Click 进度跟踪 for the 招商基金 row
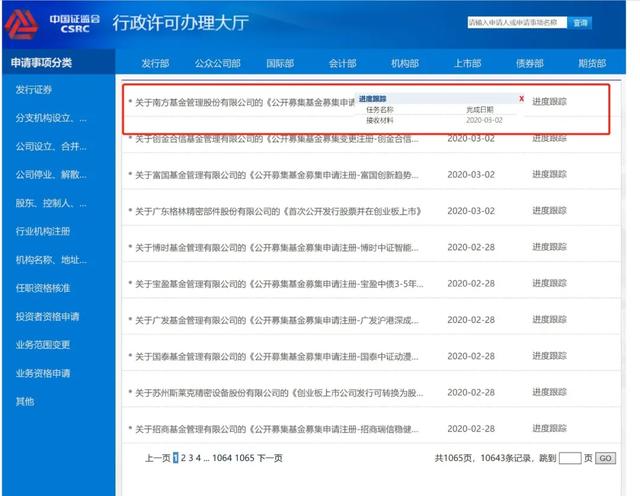Image resolution: width=640 pixels, height=496 pixels. click(x=549, y=429)
